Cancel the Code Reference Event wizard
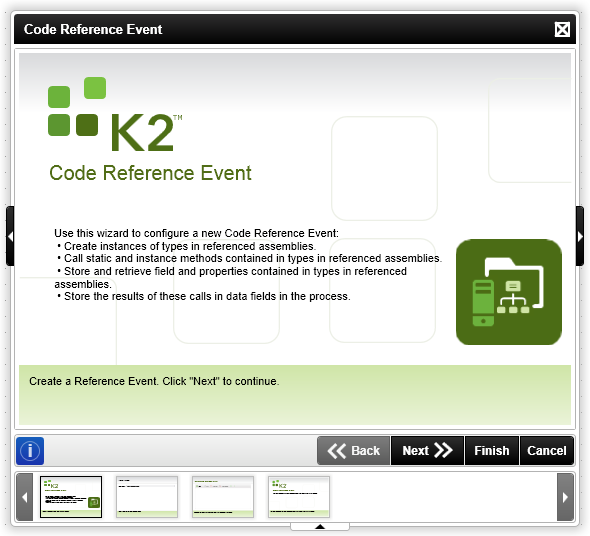The height and width of the screenshot is (536, 590). click(546, 451)
